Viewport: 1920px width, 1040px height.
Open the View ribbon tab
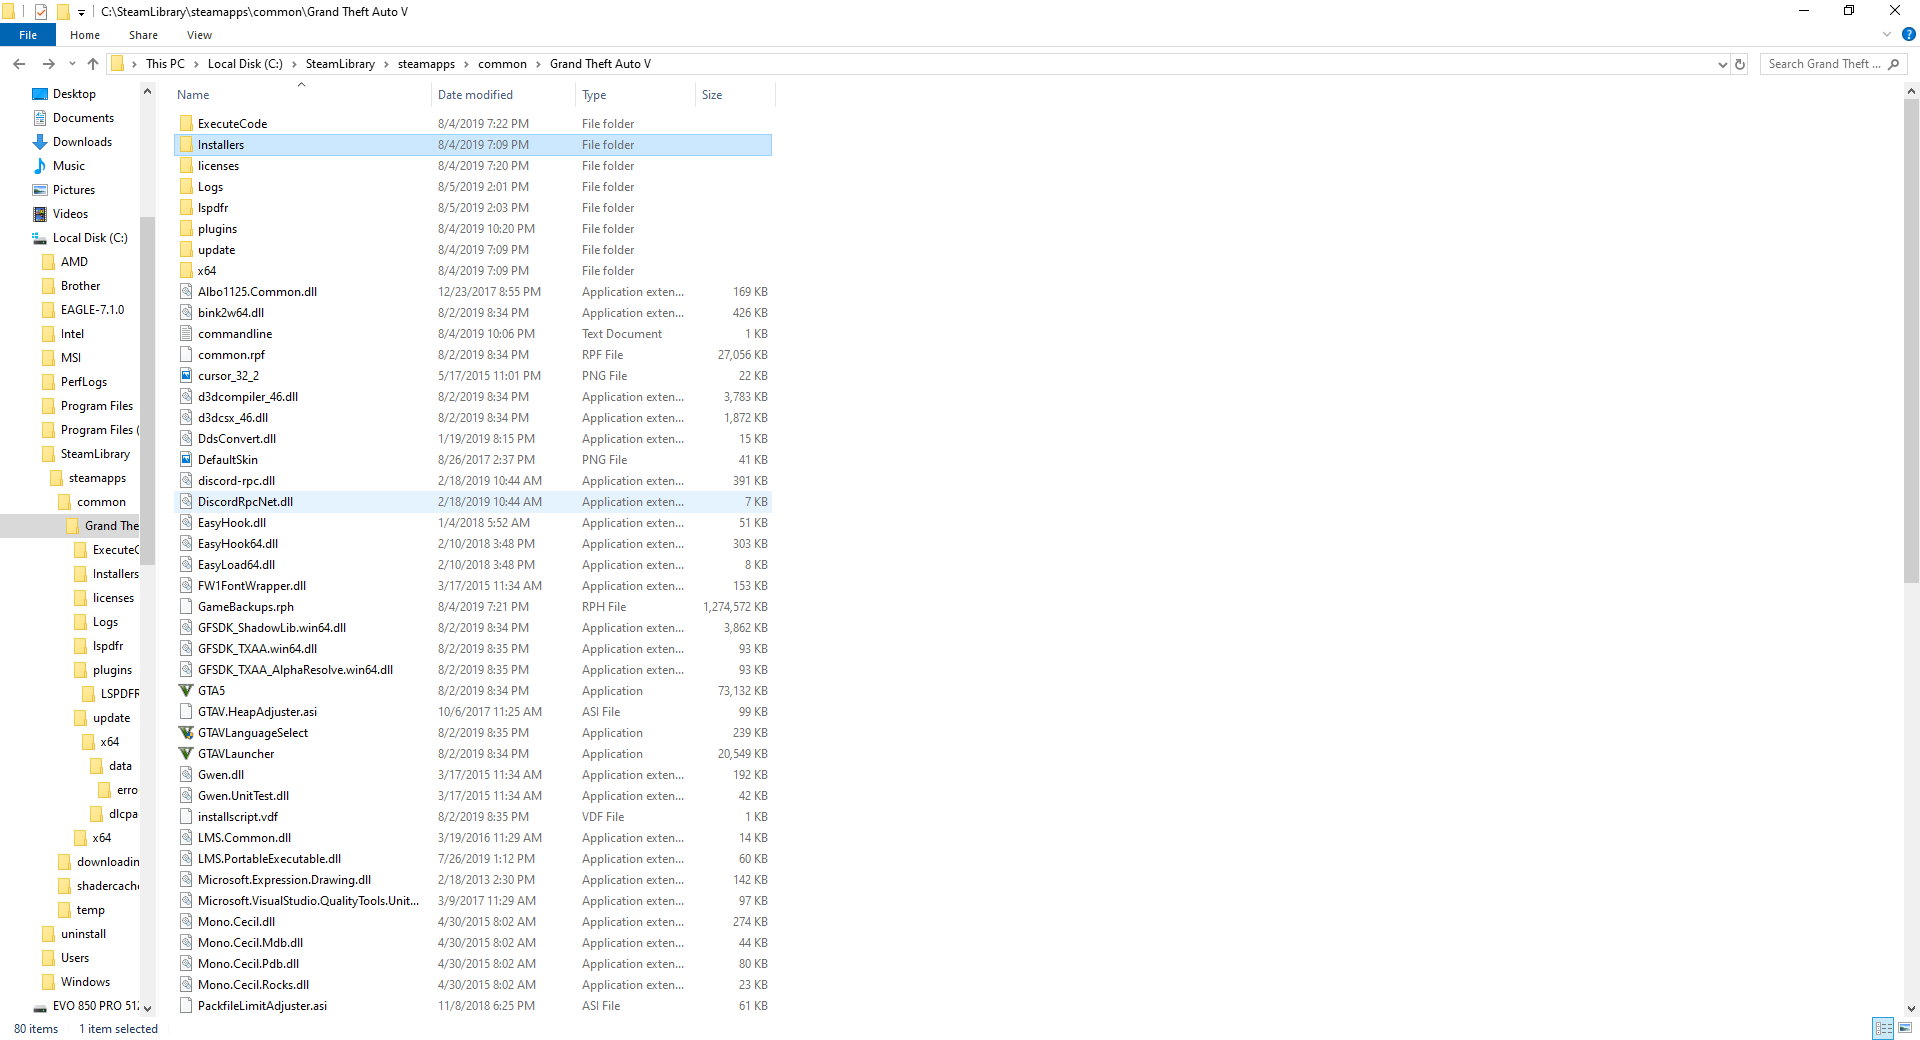pyautogui.click(x=199, y=35)
